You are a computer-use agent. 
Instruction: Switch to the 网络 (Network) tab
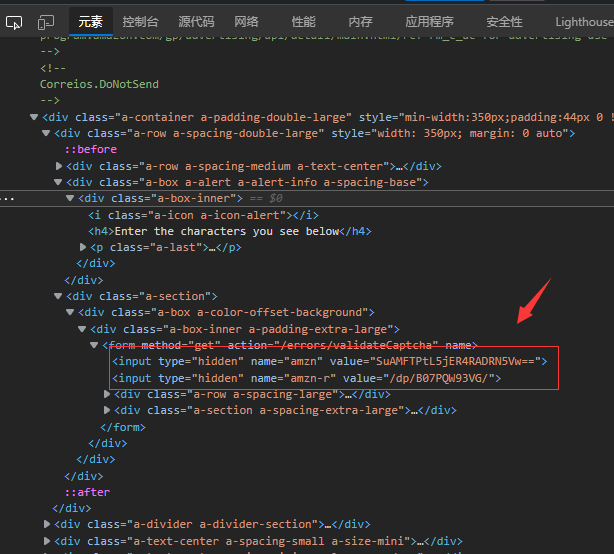point(246,22)
